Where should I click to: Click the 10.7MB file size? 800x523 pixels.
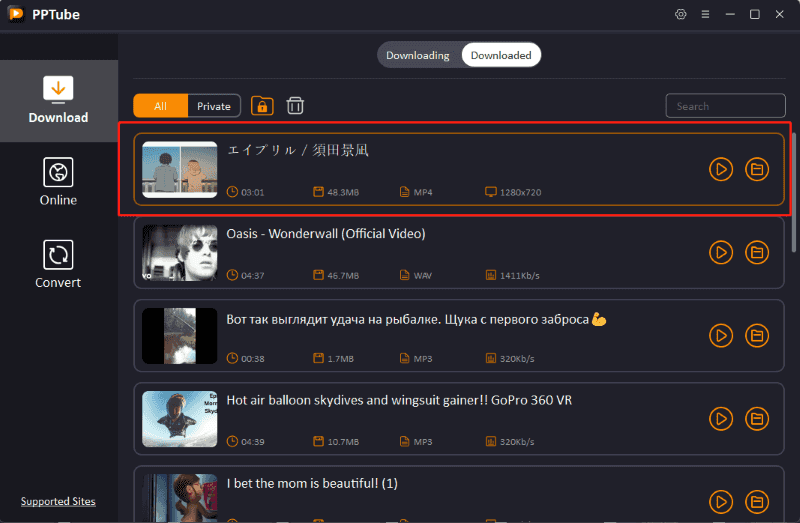click(x=343, y=442)
